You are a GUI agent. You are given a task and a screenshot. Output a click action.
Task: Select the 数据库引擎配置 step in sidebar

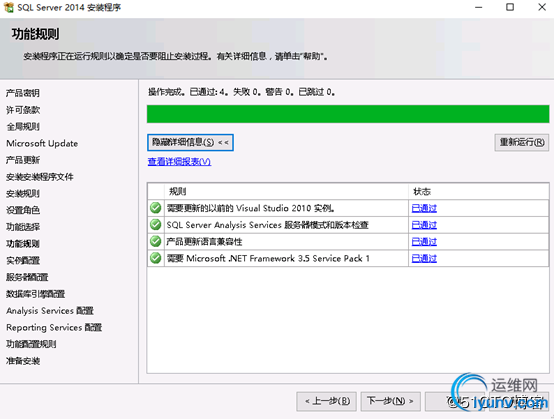[x=35, y=294]
